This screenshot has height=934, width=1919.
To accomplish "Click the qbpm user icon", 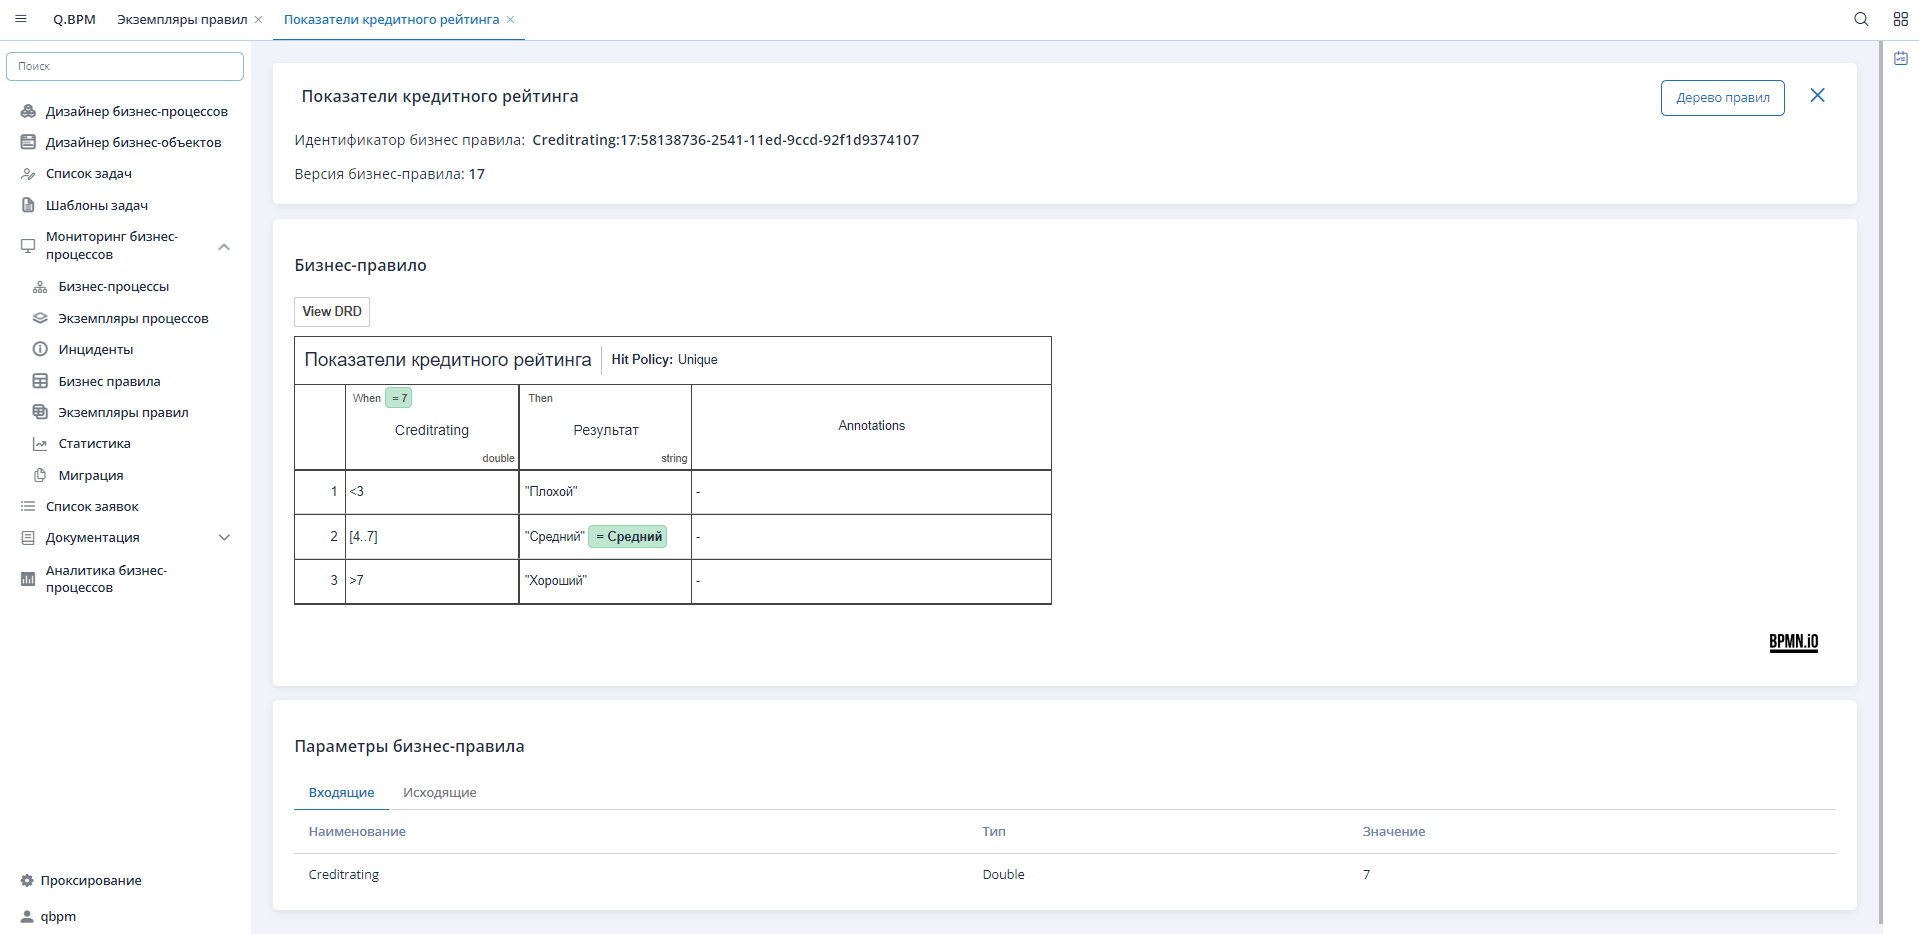I will 27,916.
